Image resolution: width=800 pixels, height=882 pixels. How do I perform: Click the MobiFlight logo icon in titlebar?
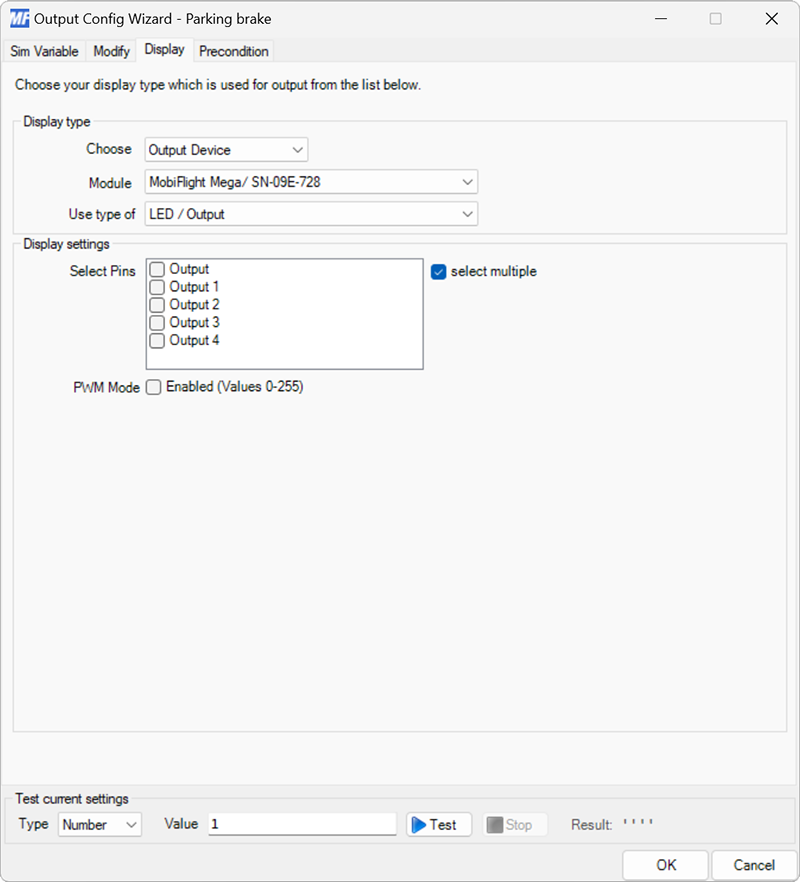pos(20,18)
